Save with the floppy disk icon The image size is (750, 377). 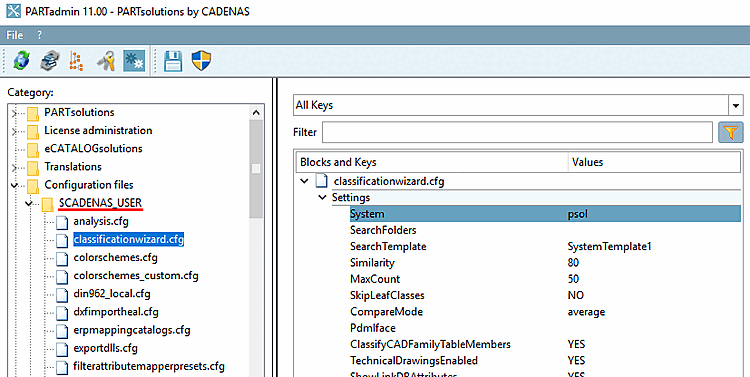tap(173, 61)
